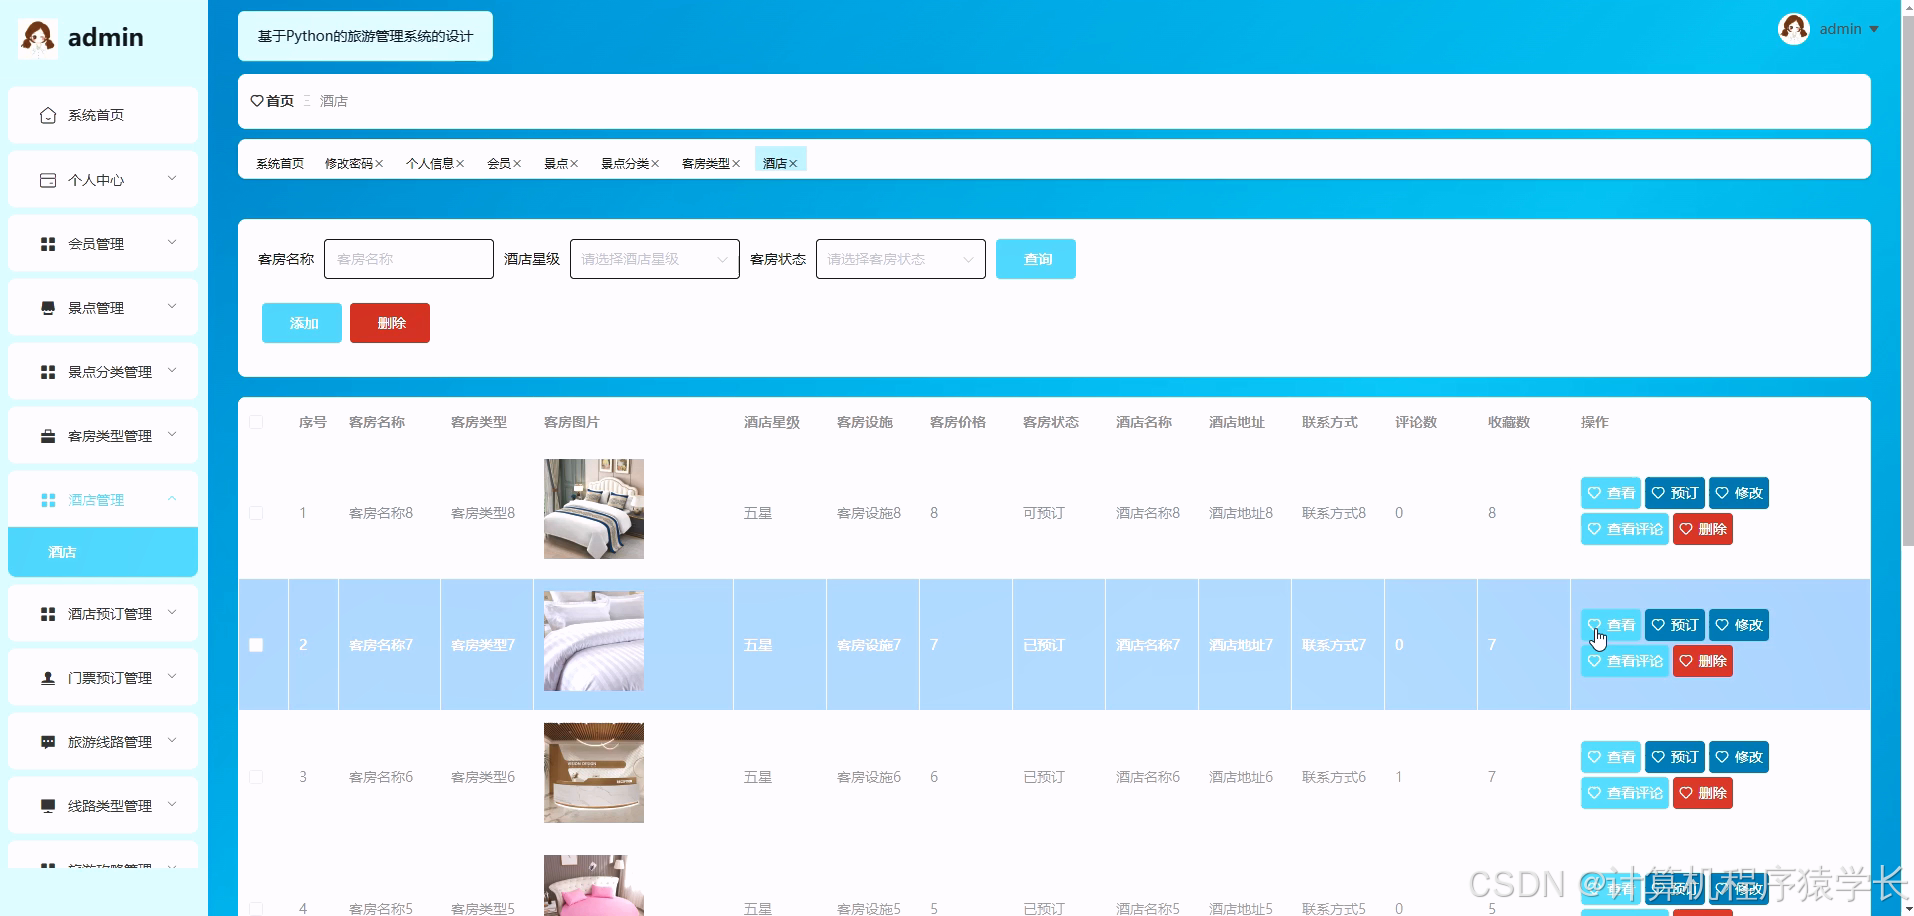Switch to the 景点分类 tab
This screenshot has height=916, width=1914.
[625, 164]
